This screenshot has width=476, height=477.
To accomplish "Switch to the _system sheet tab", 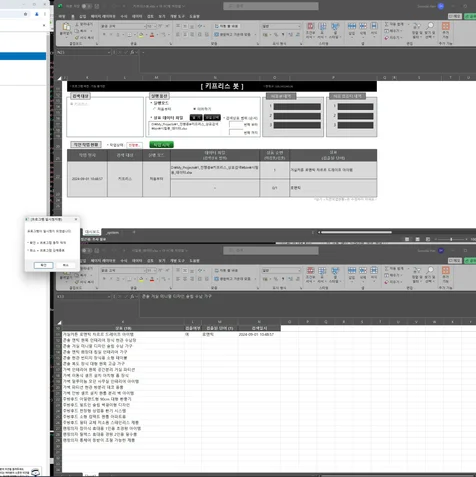I will [113, 232].
